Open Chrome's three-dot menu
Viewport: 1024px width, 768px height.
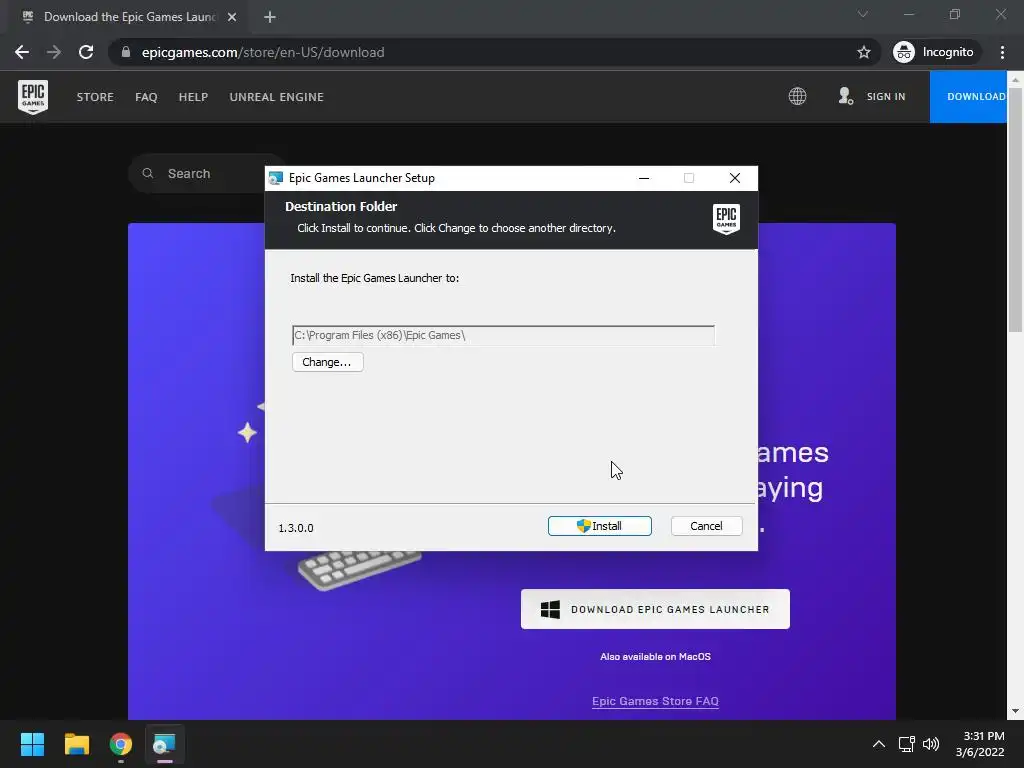pyautogui.click(x=1002, y=52)
